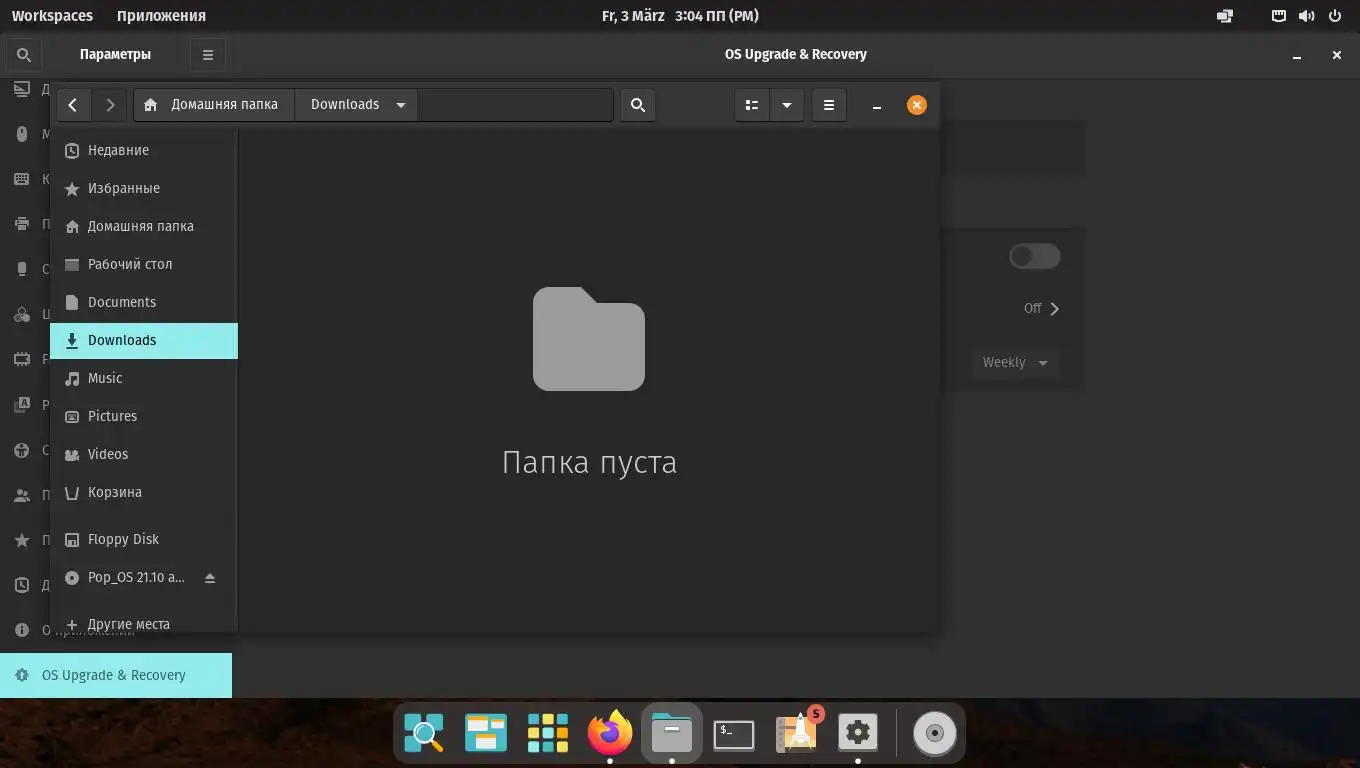Click the Trash icon in the sidebar
The height and width of the screenshot is (768, 1360).
(x=71, y=493)
